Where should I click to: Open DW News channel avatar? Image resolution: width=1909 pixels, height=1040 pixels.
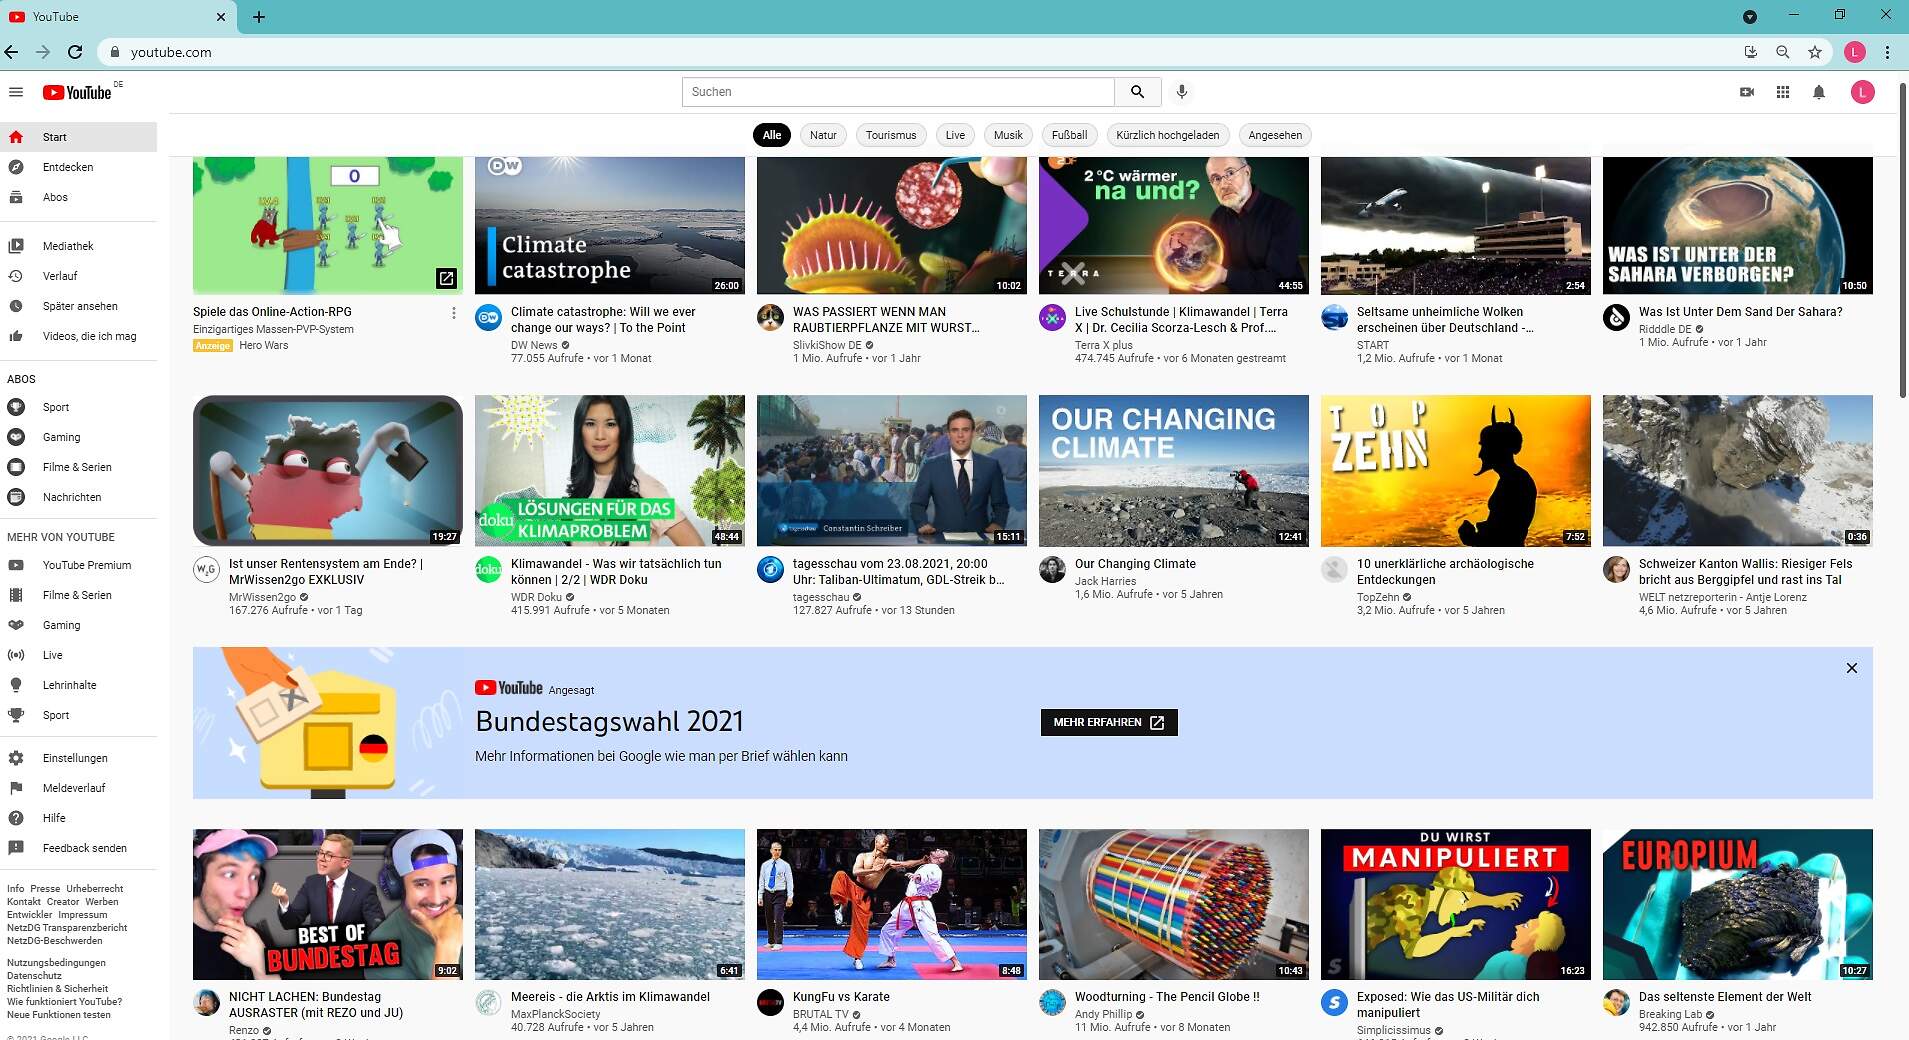(x=488, y=318)
